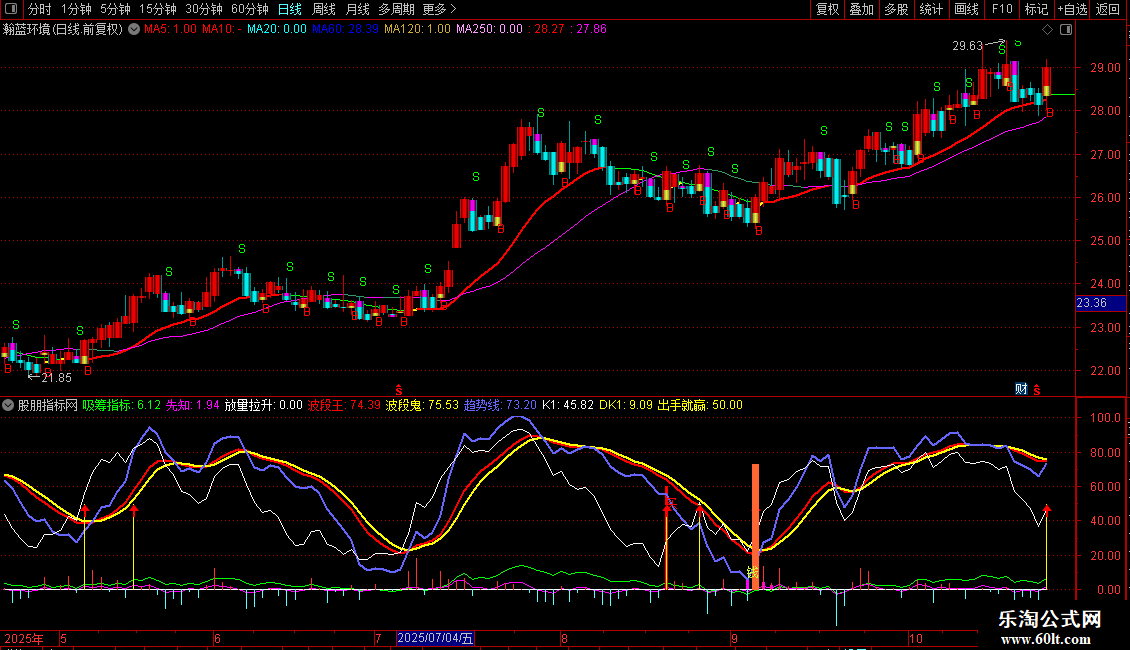Click the 复权 adjustment button
This screenshot has width=1130, height=650.
(827, 9)
